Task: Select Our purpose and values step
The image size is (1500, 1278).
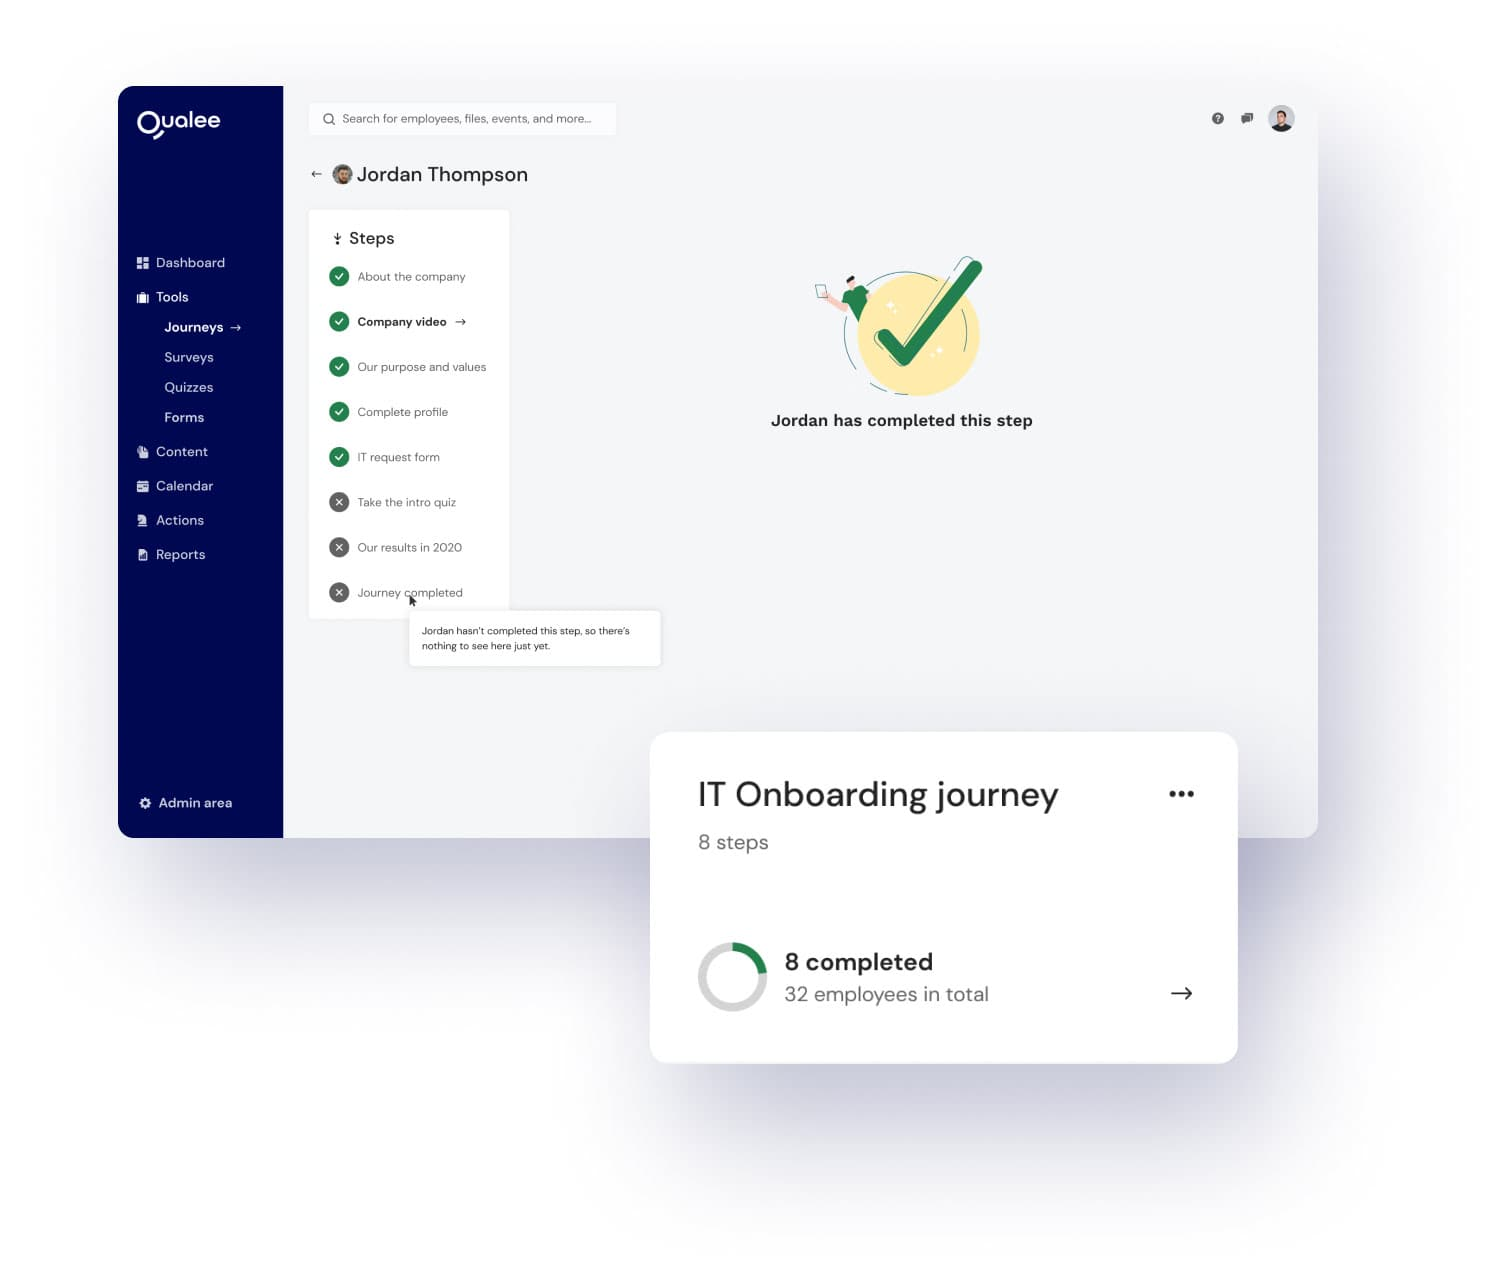Action: pyautogui.click(x=422, y=367)
